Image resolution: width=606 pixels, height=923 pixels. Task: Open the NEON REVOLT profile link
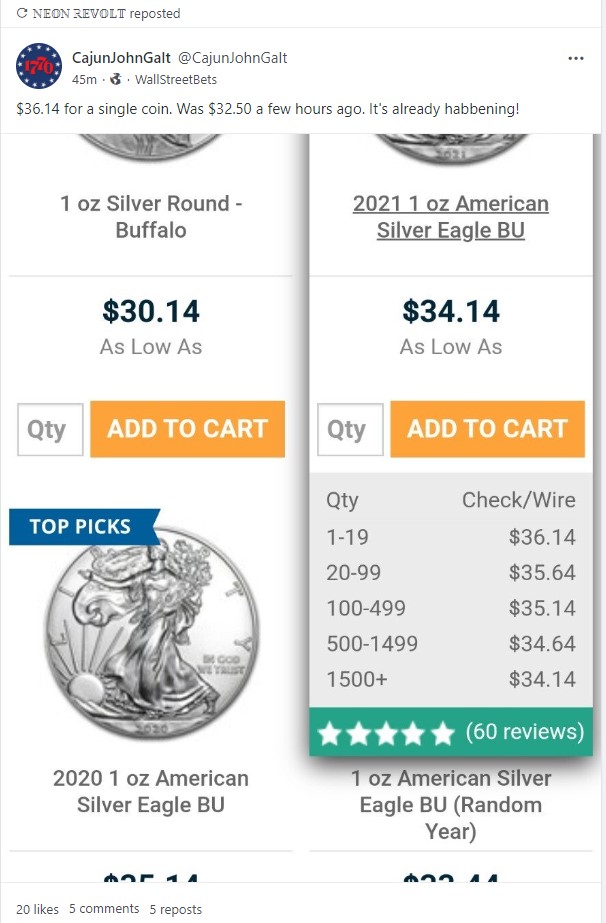point(76,13)
